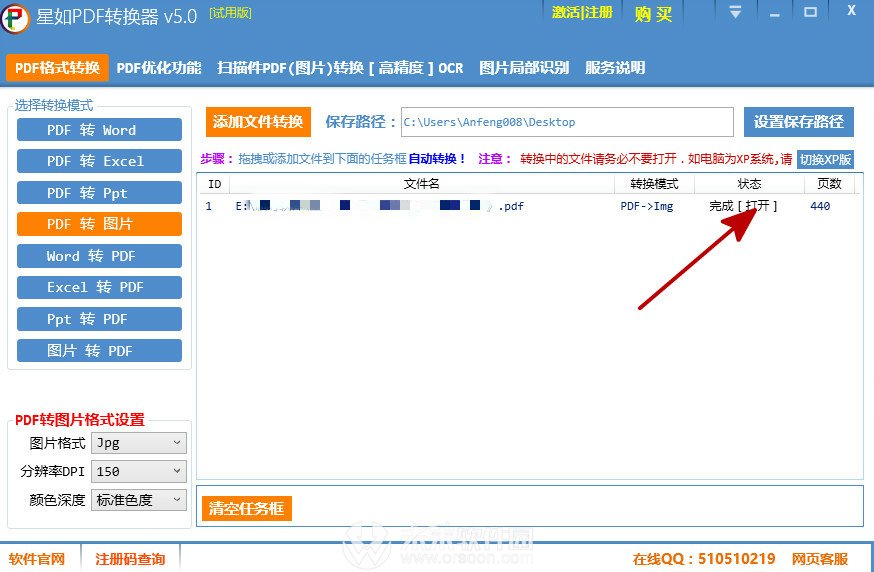Screen dimensions: 874x572
Task: Open 扫描件PDF(图片)转换 OCR tab
Action: pos(340,68)
